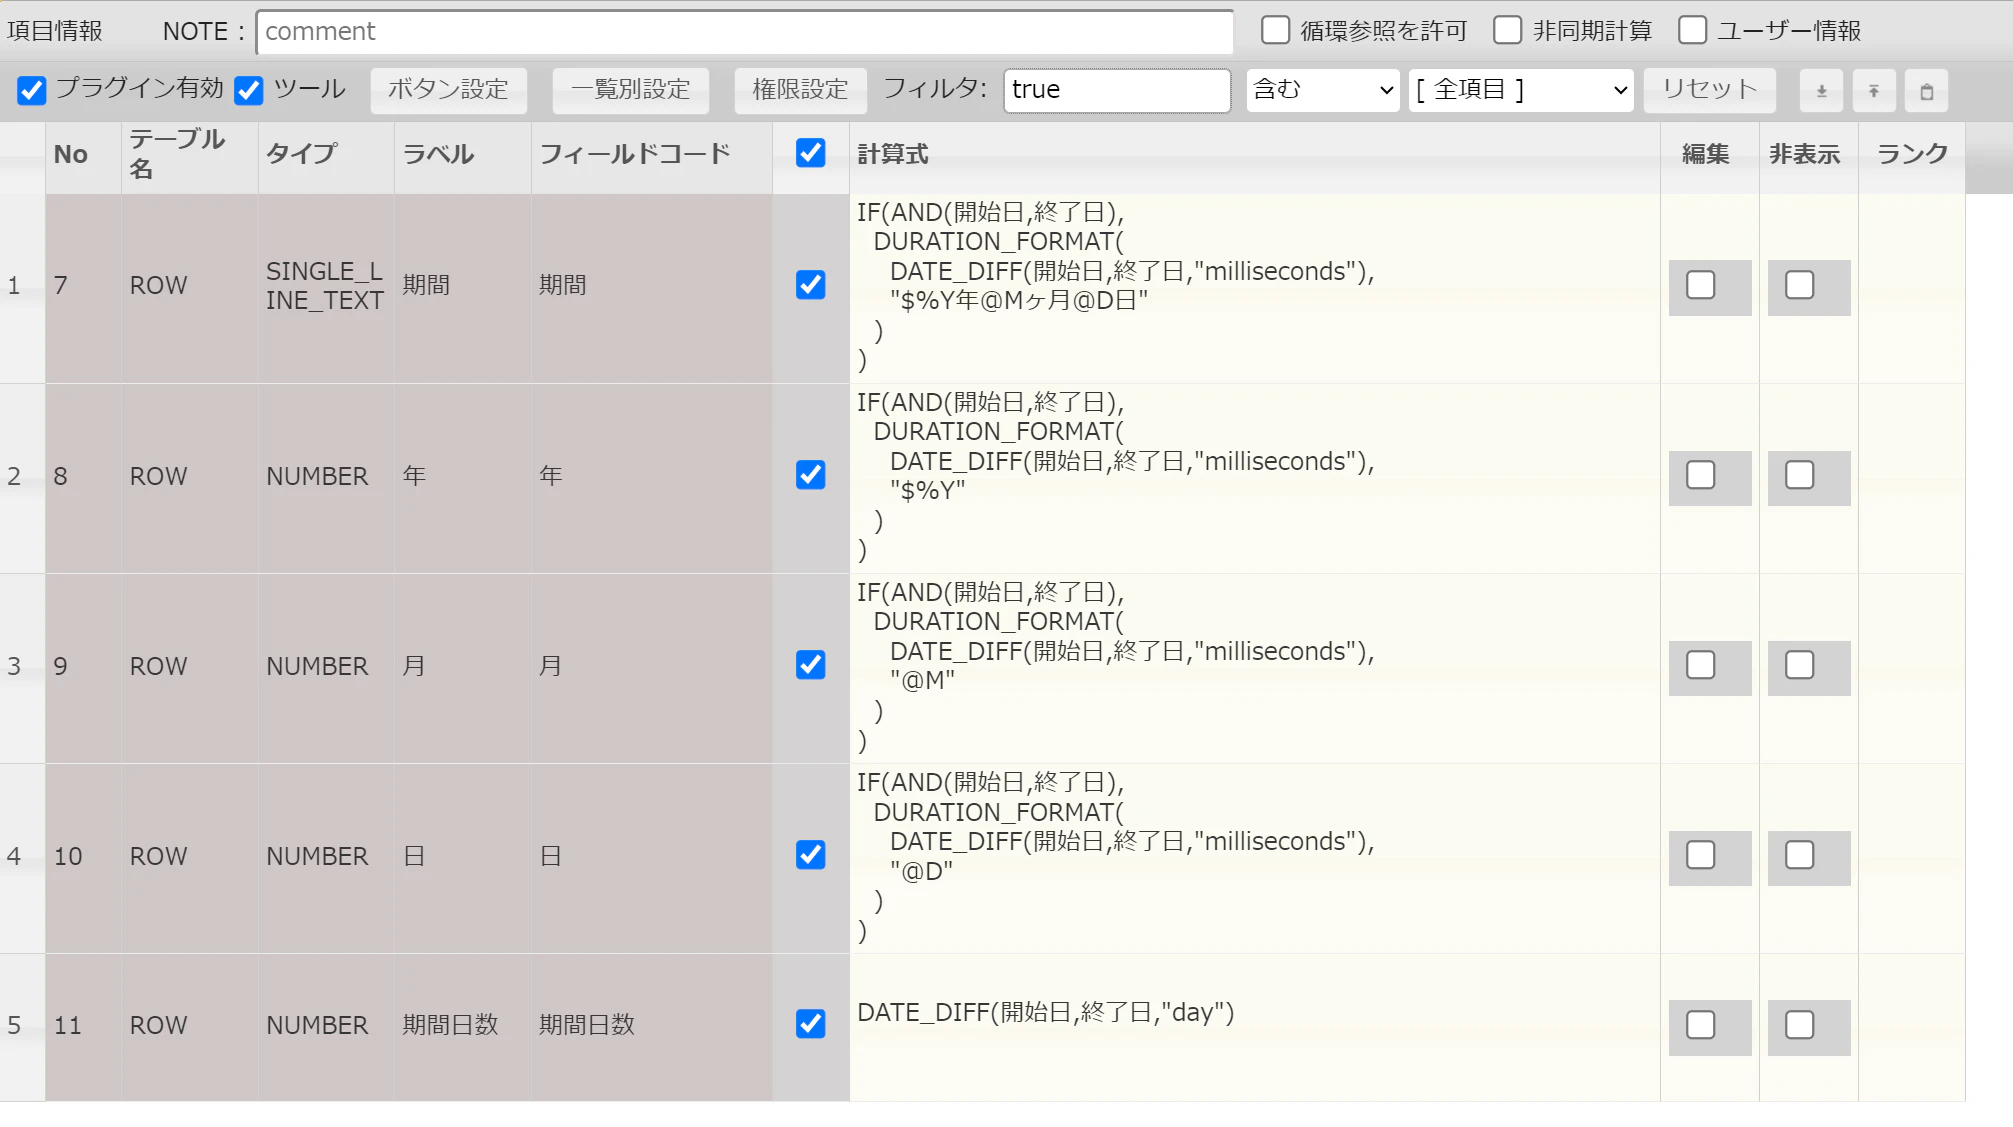This screenshot has width=2013, height=1127.
Task: Check 編集 checkbox for 期間日数 row
Action: tap(1701, 1025)
